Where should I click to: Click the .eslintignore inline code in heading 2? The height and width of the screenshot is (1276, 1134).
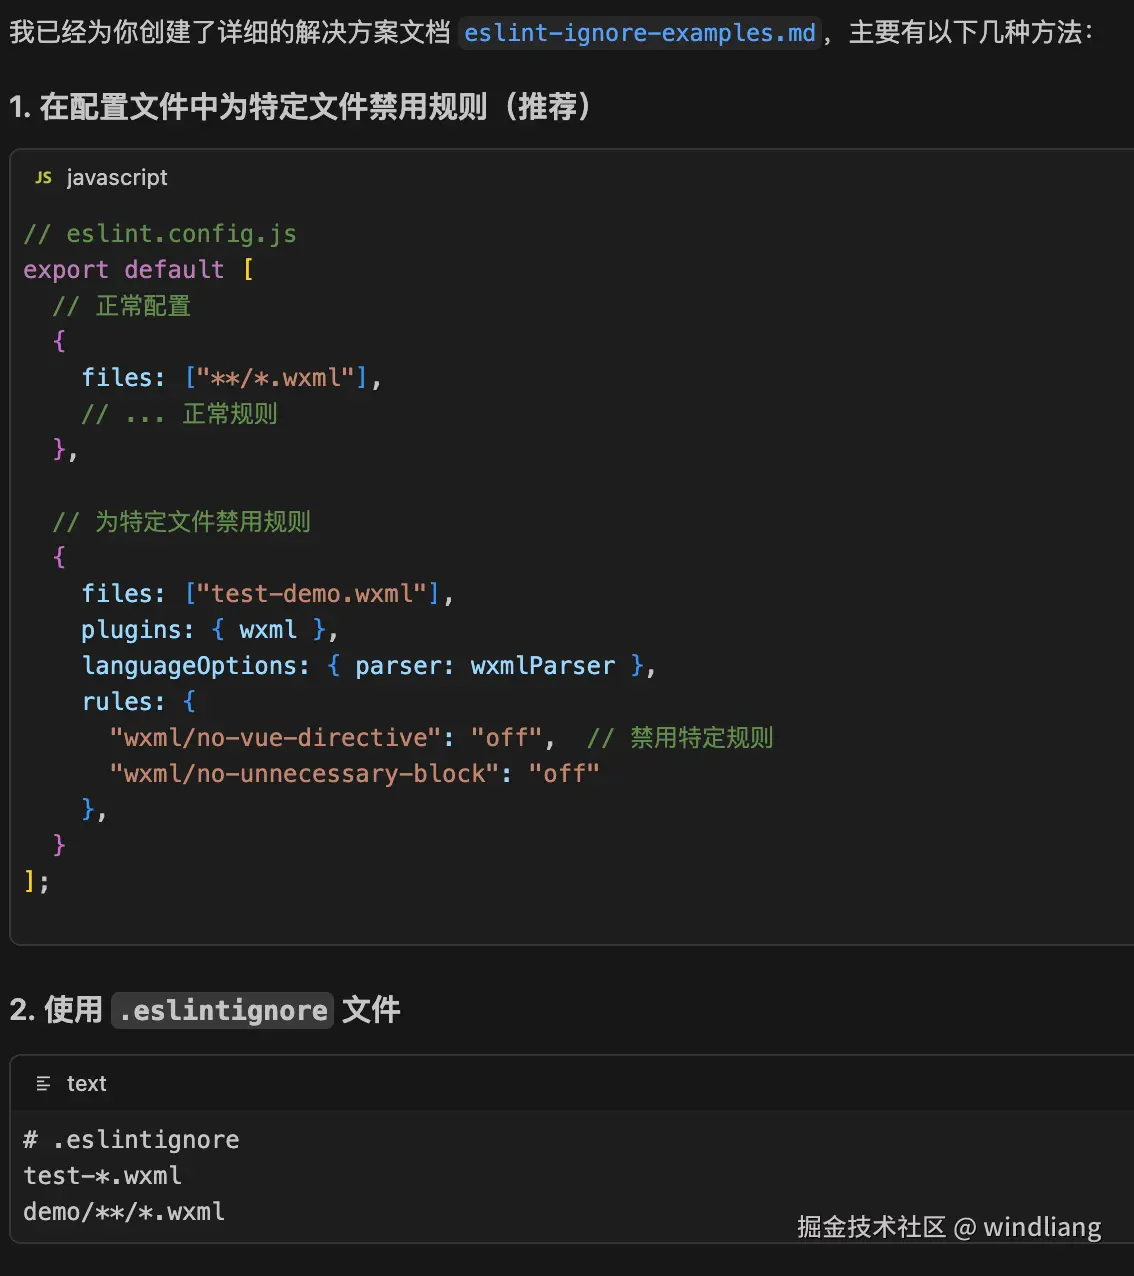[x=222, y=1010]
